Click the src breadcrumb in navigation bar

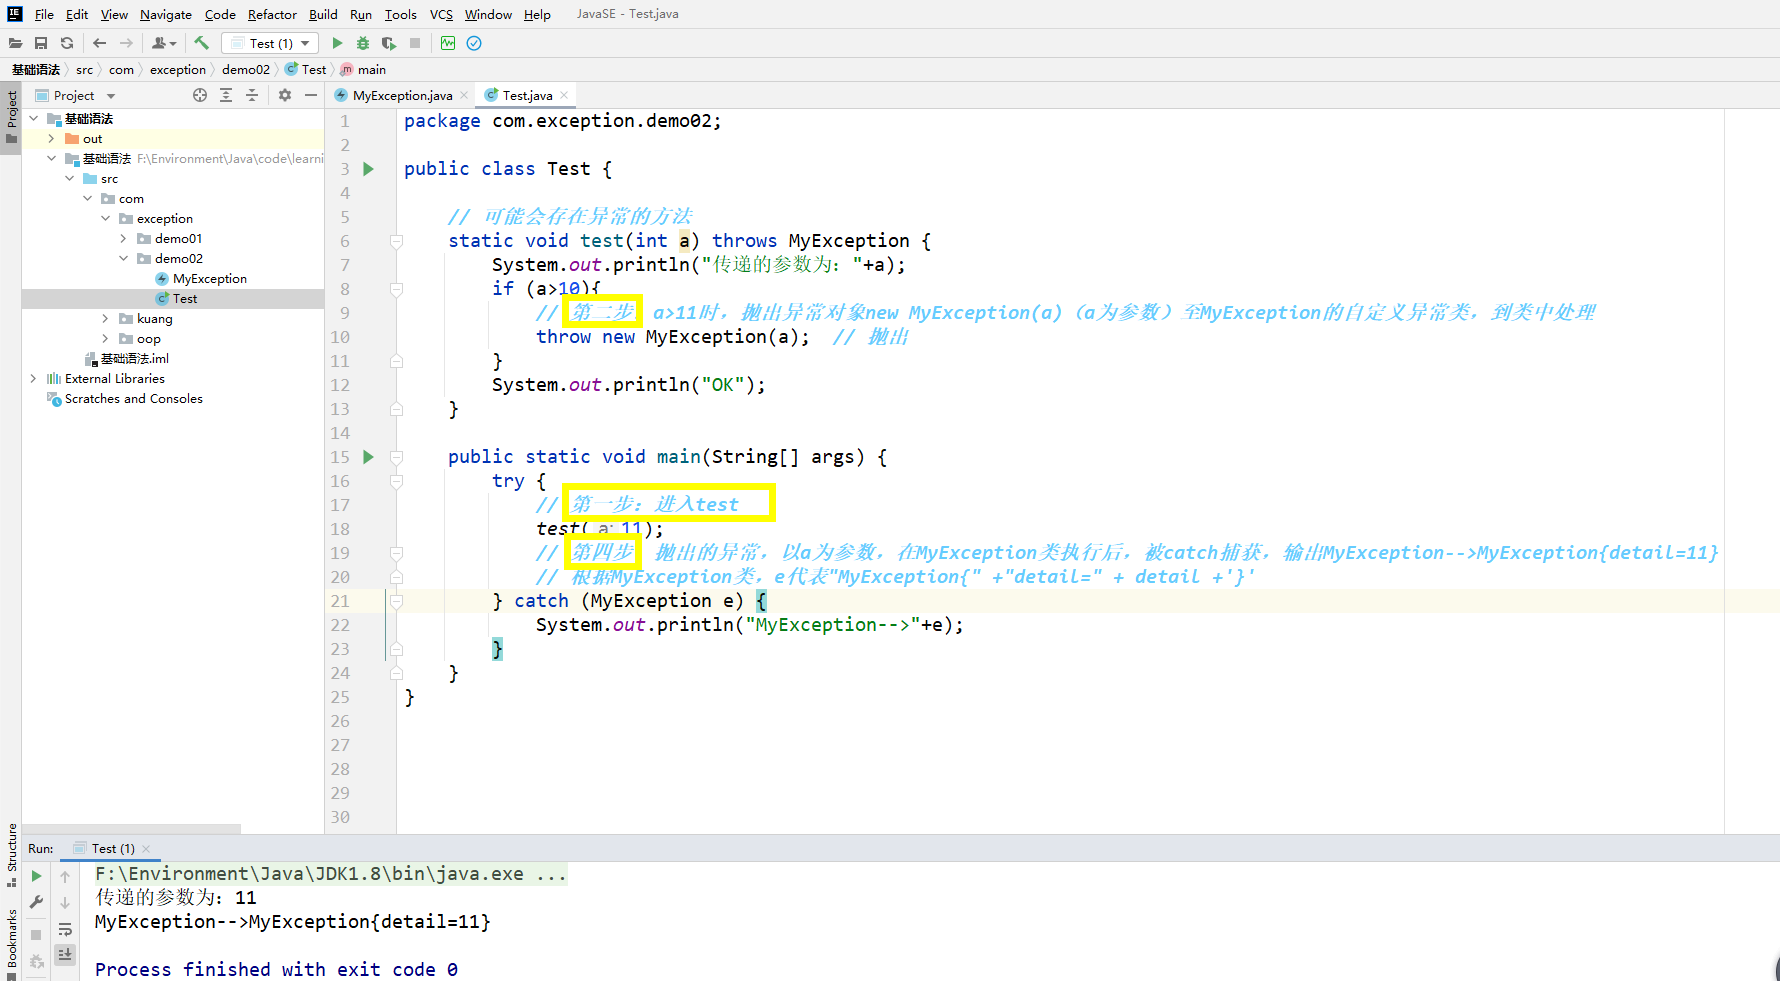click(x=85, y=70)
